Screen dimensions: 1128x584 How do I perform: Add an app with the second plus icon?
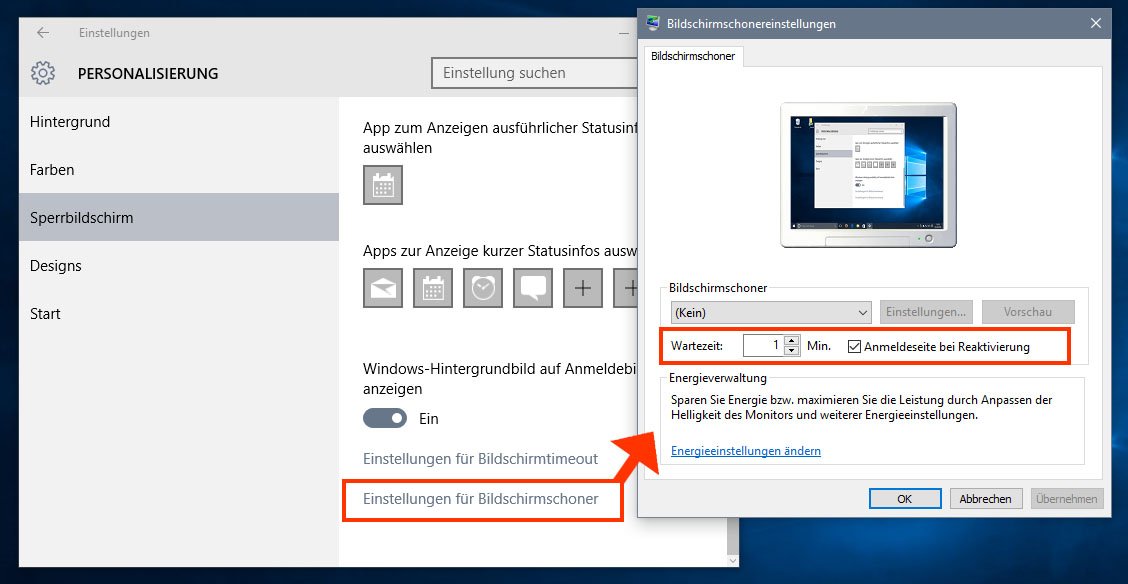630,288
